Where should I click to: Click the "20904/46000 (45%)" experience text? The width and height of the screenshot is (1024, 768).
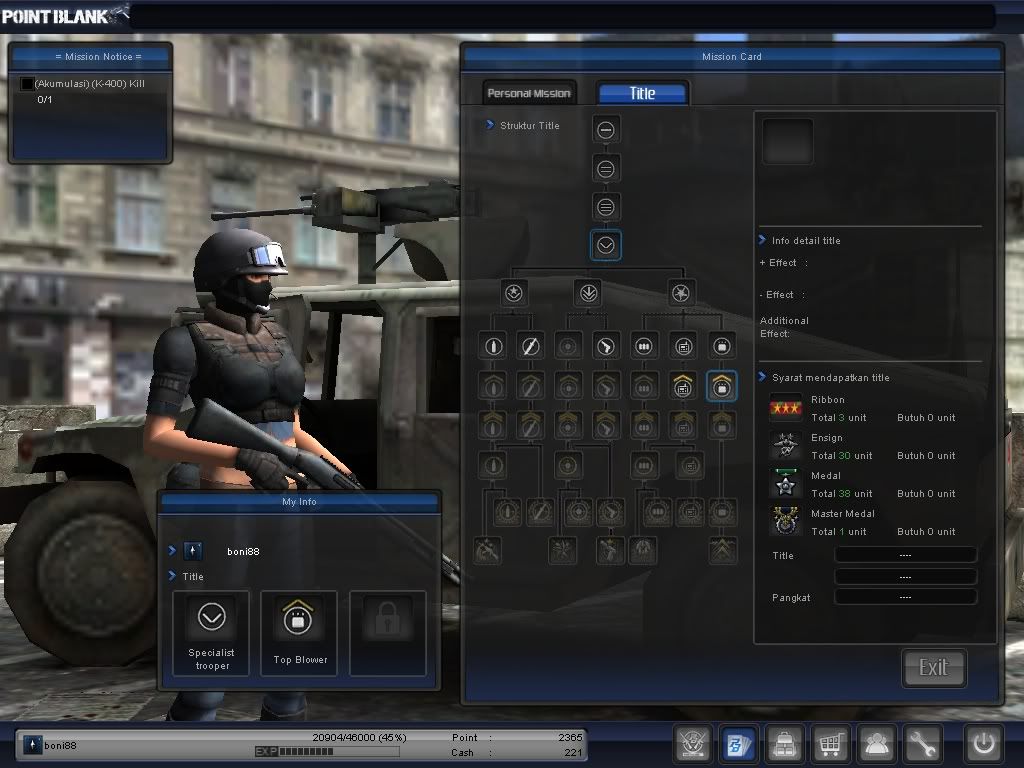click(x=359, y=737)
